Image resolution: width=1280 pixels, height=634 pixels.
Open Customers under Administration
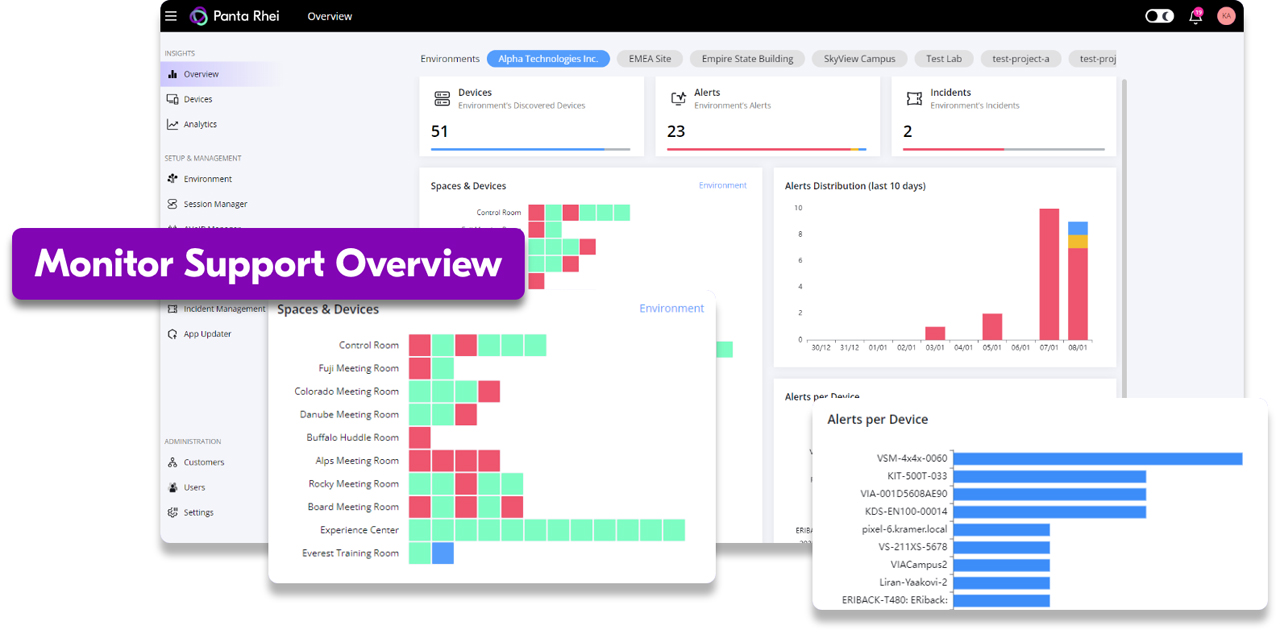[x=203, y=462]
